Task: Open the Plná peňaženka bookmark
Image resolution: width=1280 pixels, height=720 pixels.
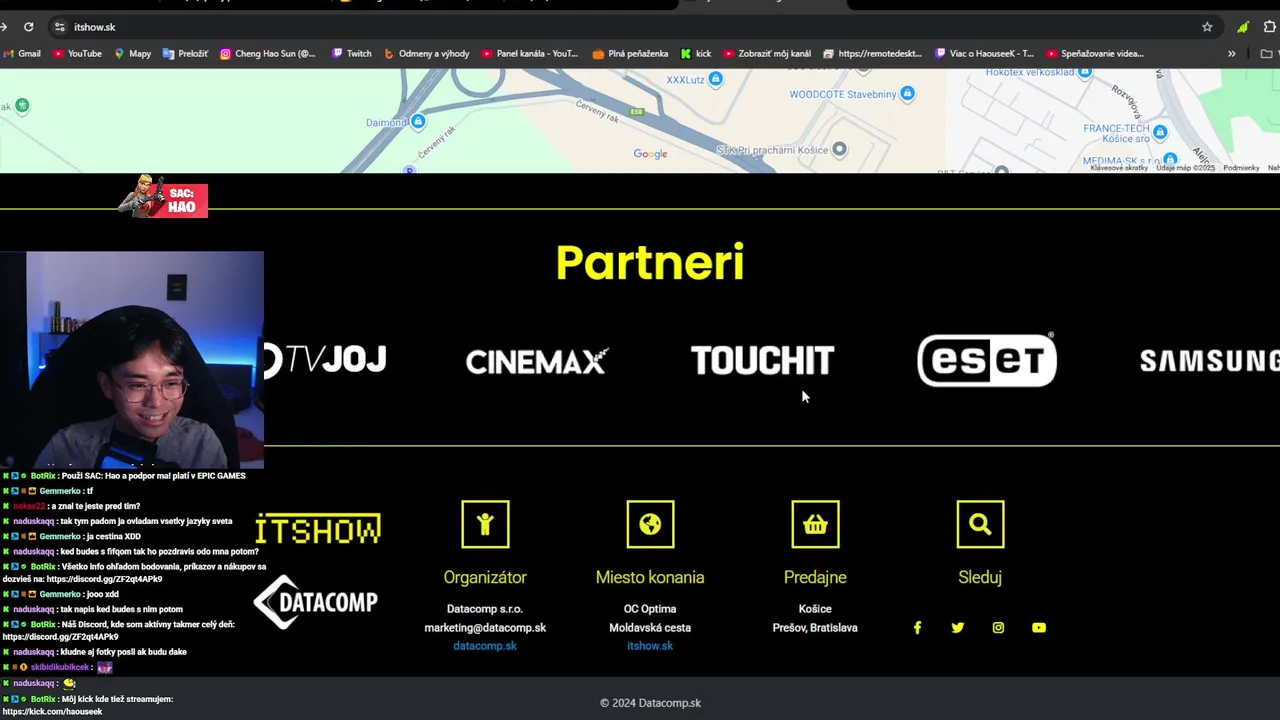Action: pyautogui.click(x=631, y=54)
